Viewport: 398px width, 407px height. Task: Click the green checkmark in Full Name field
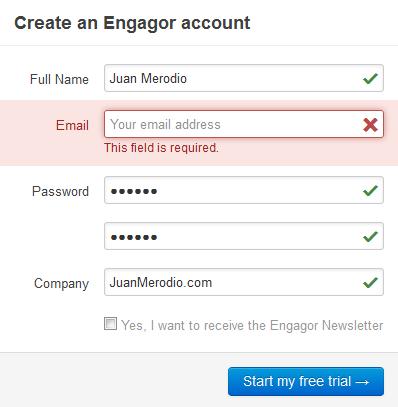click(x=370, y=79)
